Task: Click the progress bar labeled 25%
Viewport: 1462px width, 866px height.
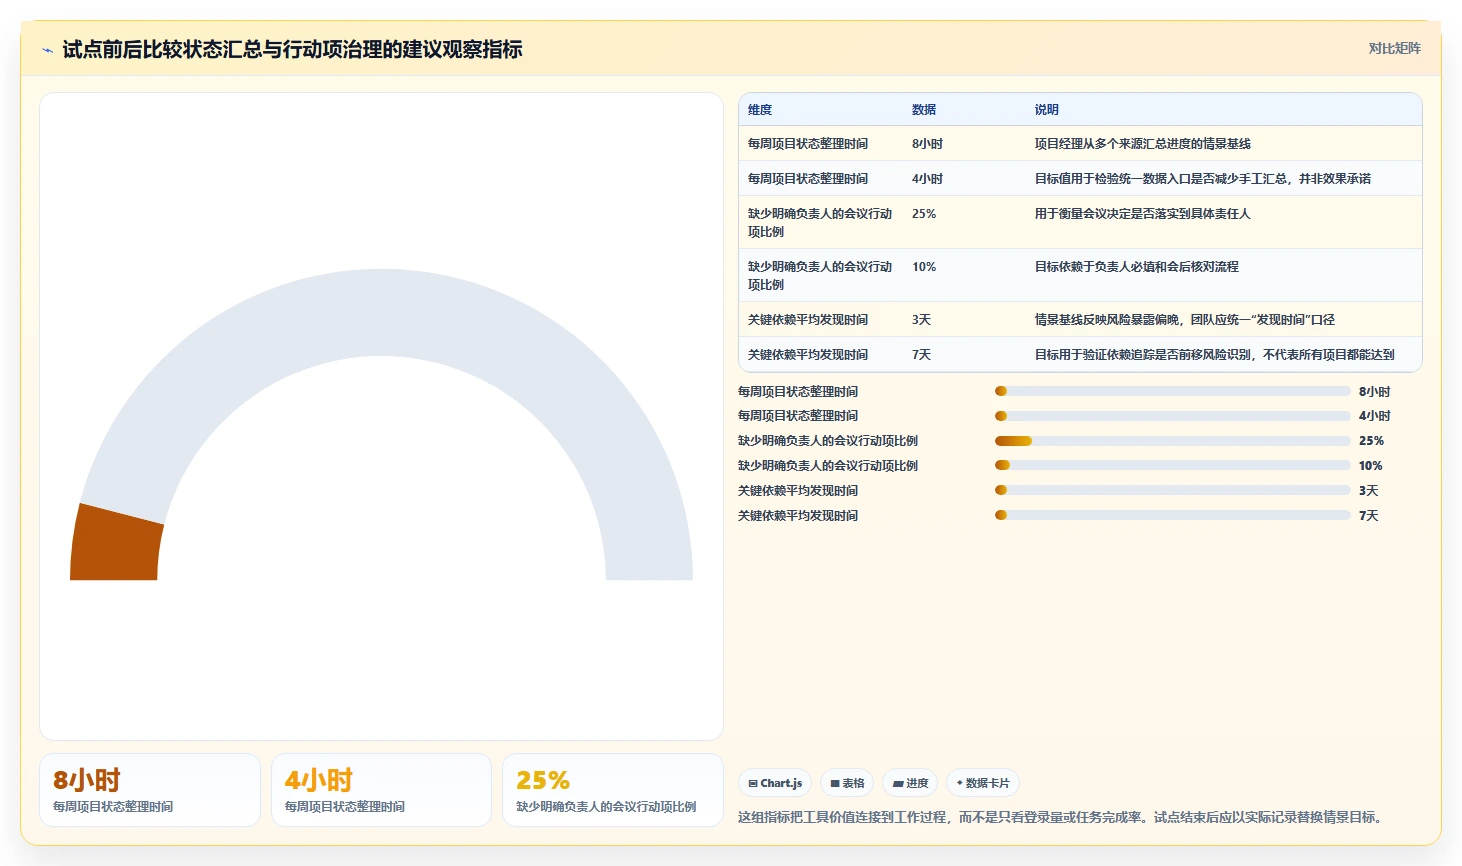Action: pos(1172,441)
